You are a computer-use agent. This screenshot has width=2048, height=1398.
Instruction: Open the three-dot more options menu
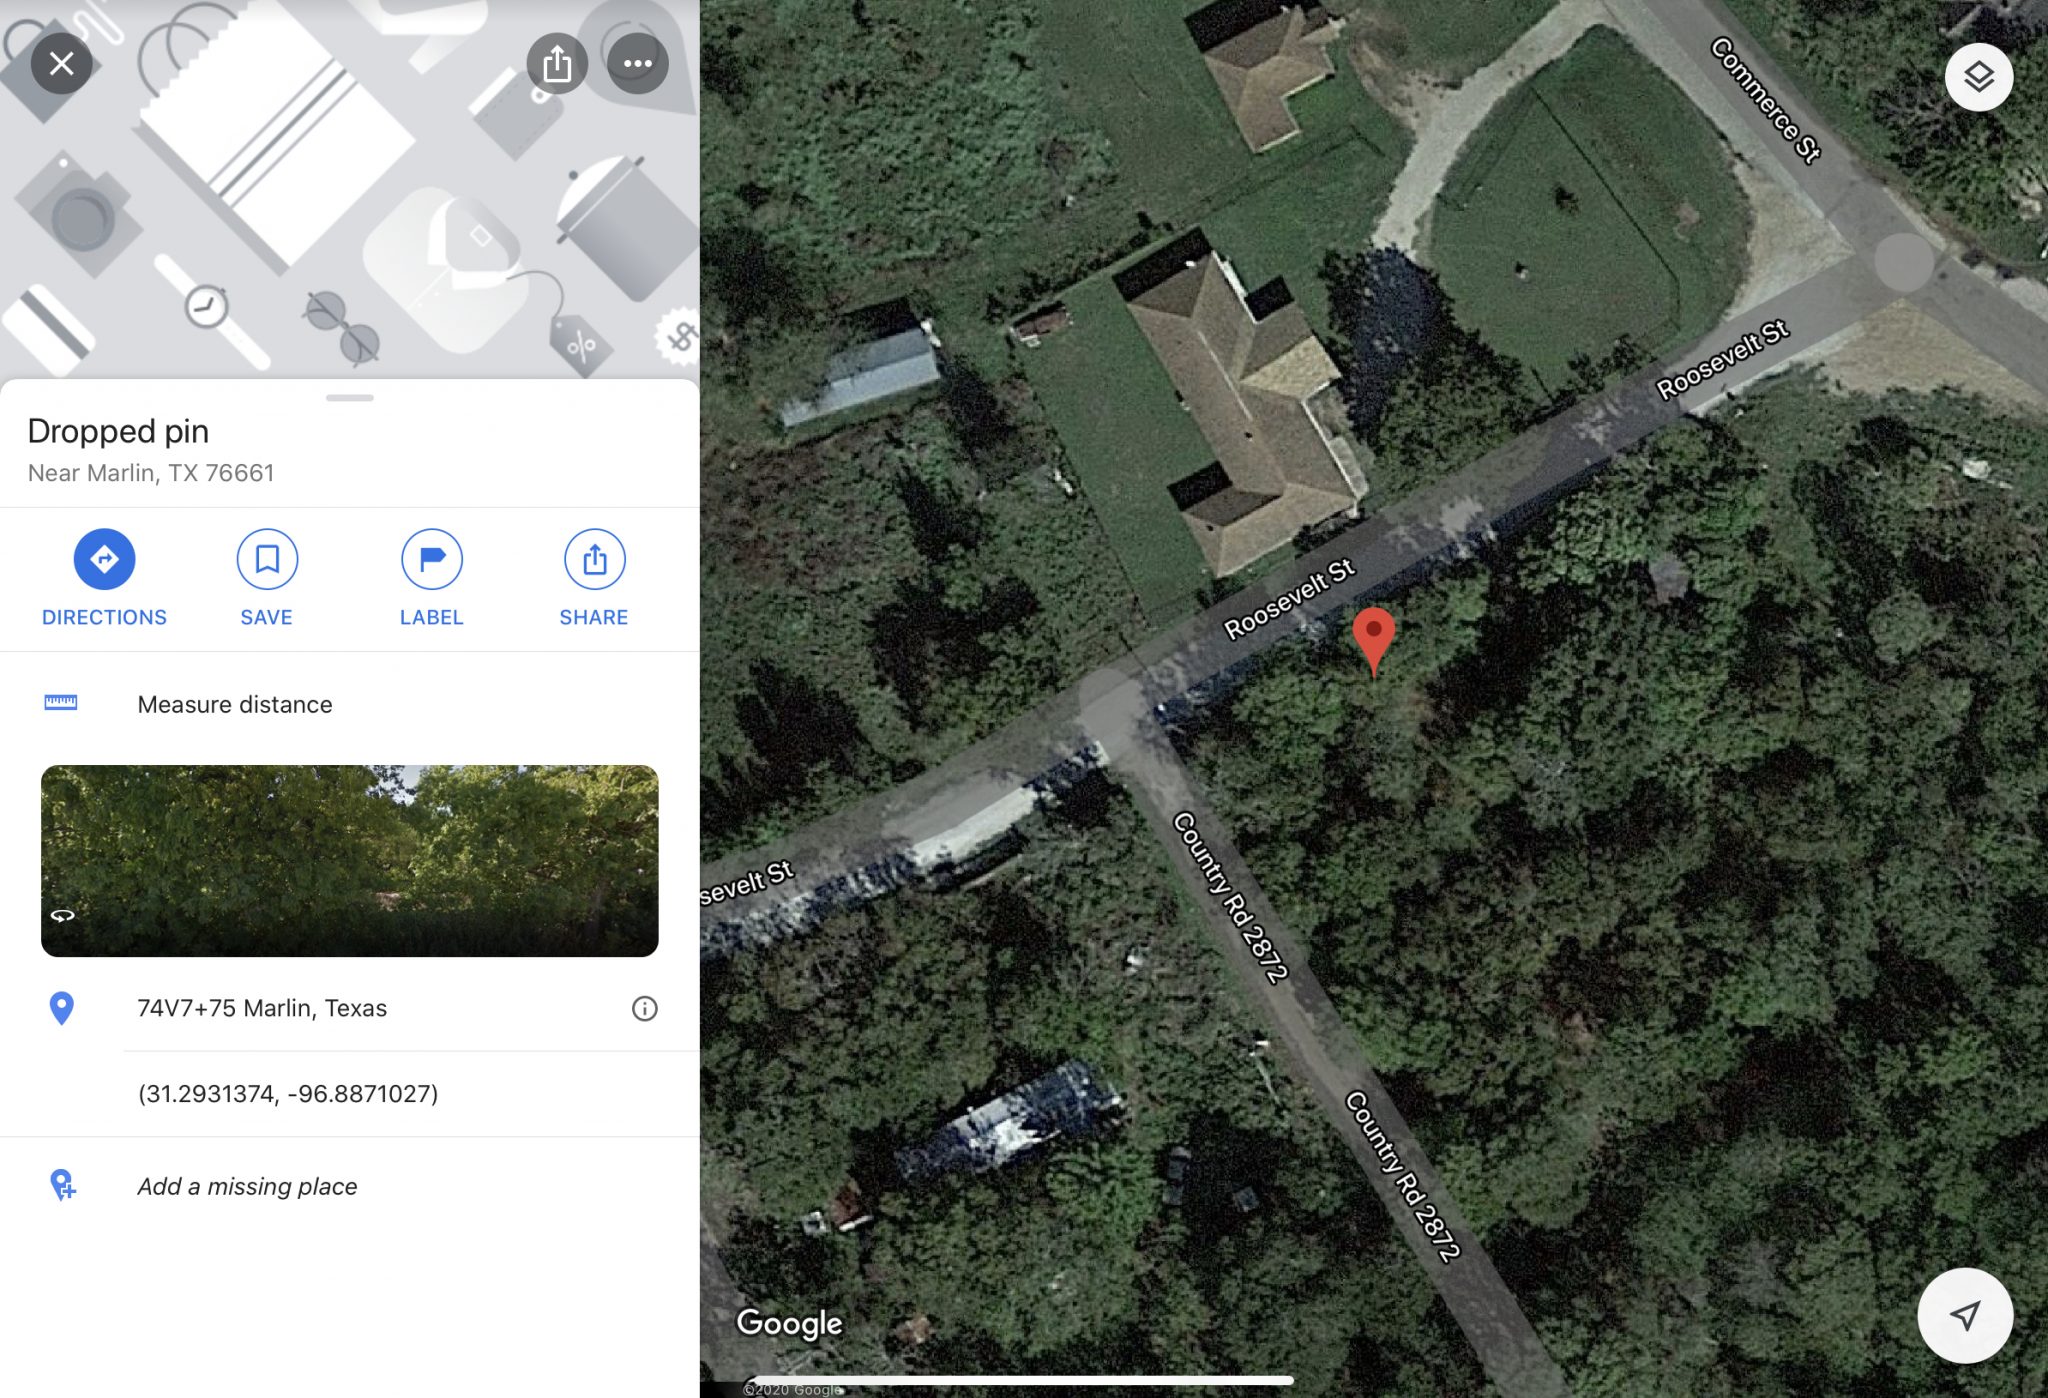[x=637, y=64]
